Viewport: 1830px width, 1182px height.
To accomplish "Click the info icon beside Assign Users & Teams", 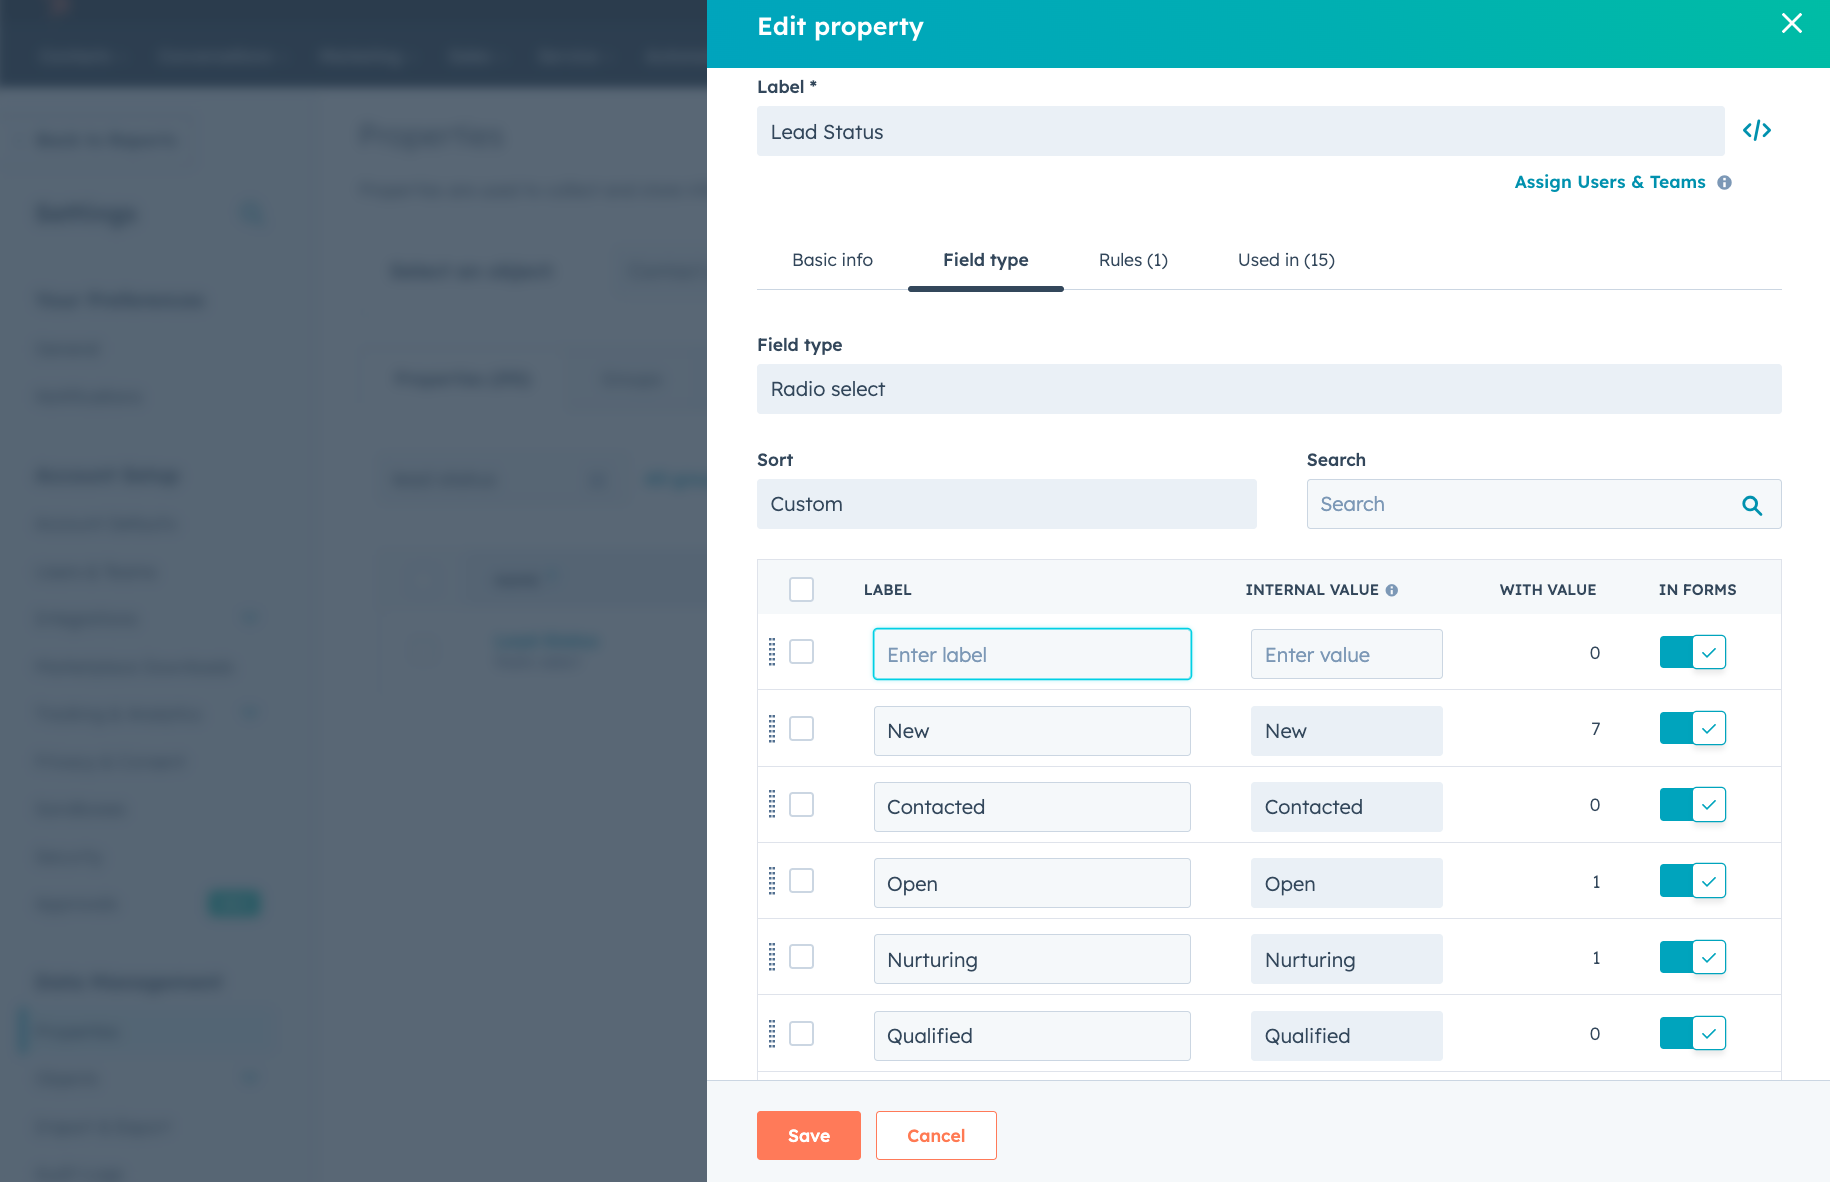I will (x=1724, y=182).
